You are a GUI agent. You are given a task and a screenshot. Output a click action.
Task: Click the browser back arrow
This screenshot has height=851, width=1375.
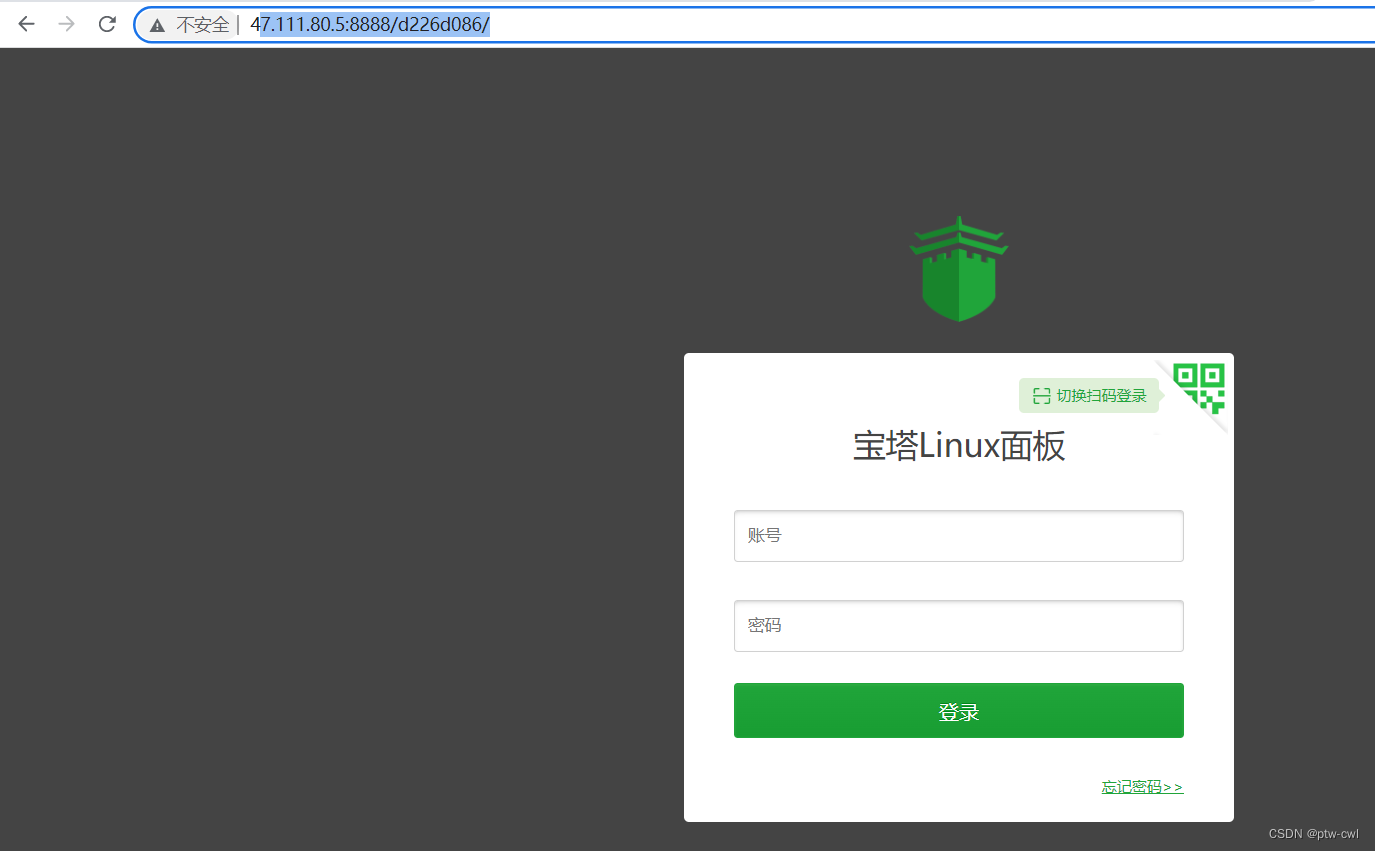coord(26,24)
